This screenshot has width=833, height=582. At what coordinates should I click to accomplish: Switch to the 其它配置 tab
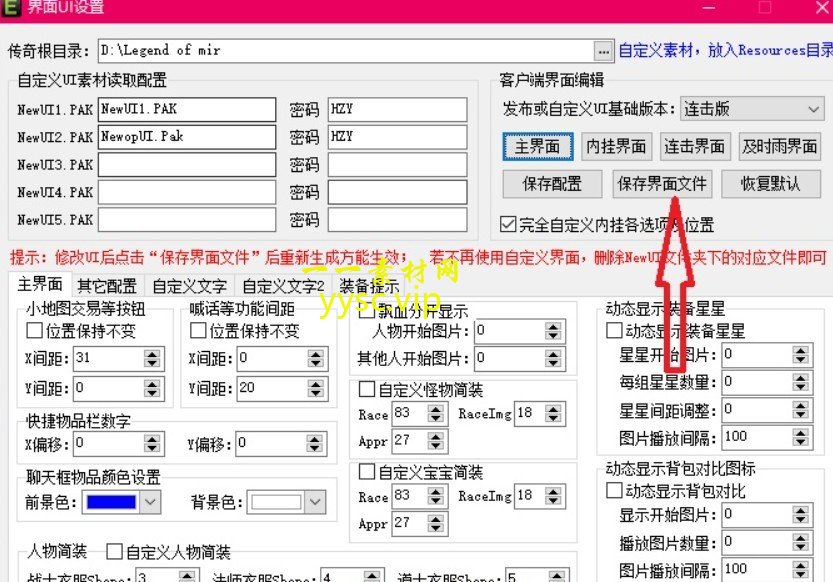coord(107,286)
